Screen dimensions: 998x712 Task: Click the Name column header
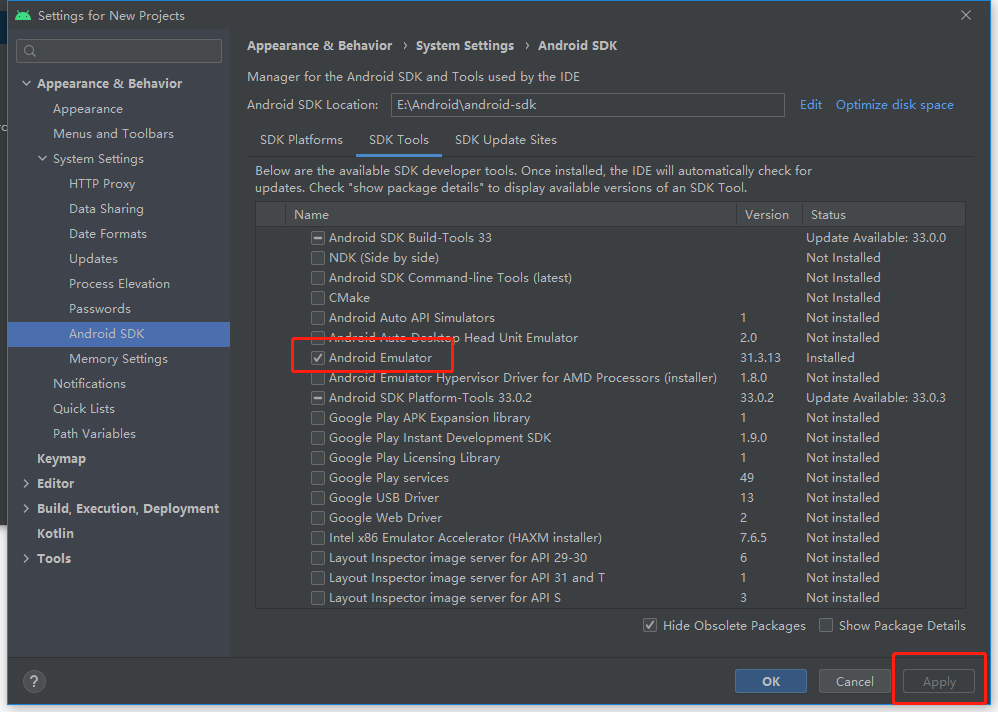coord(510,214)
